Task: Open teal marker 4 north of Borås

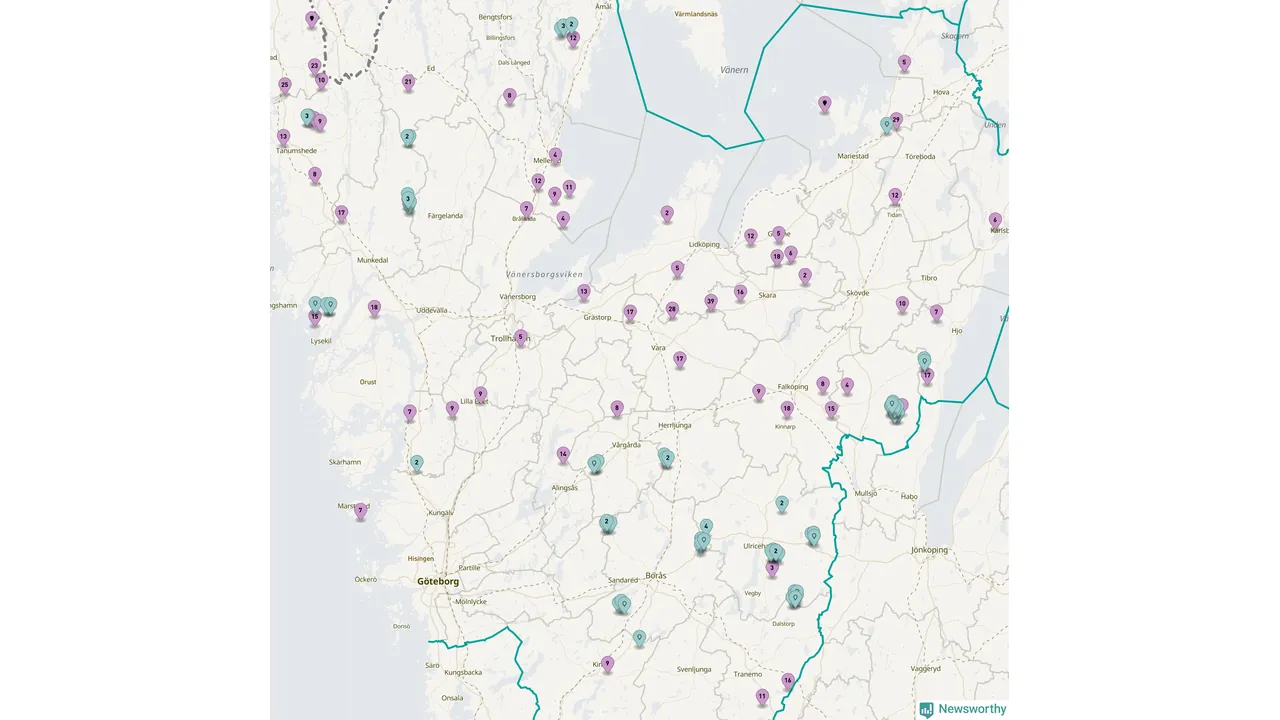Action: [x=706, y=527]
